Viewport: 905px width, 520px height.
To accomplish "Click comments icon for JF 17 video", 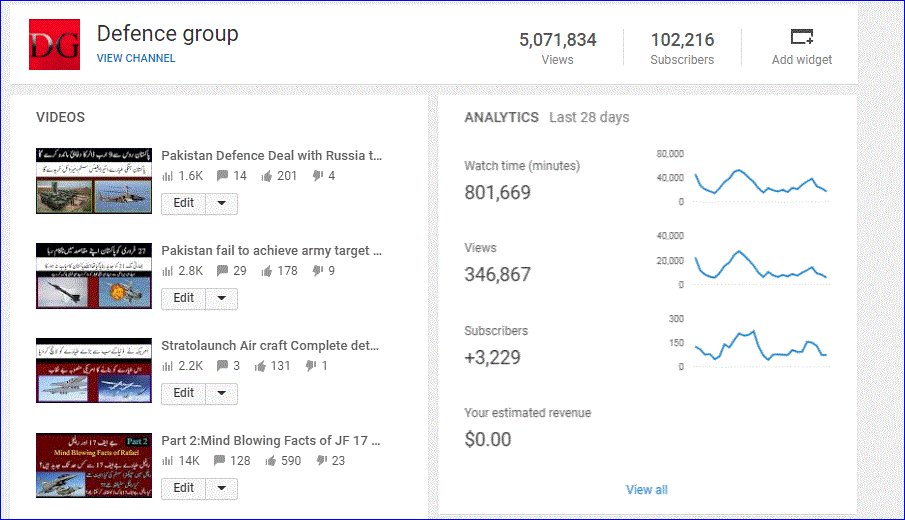I will pos(219,461).
